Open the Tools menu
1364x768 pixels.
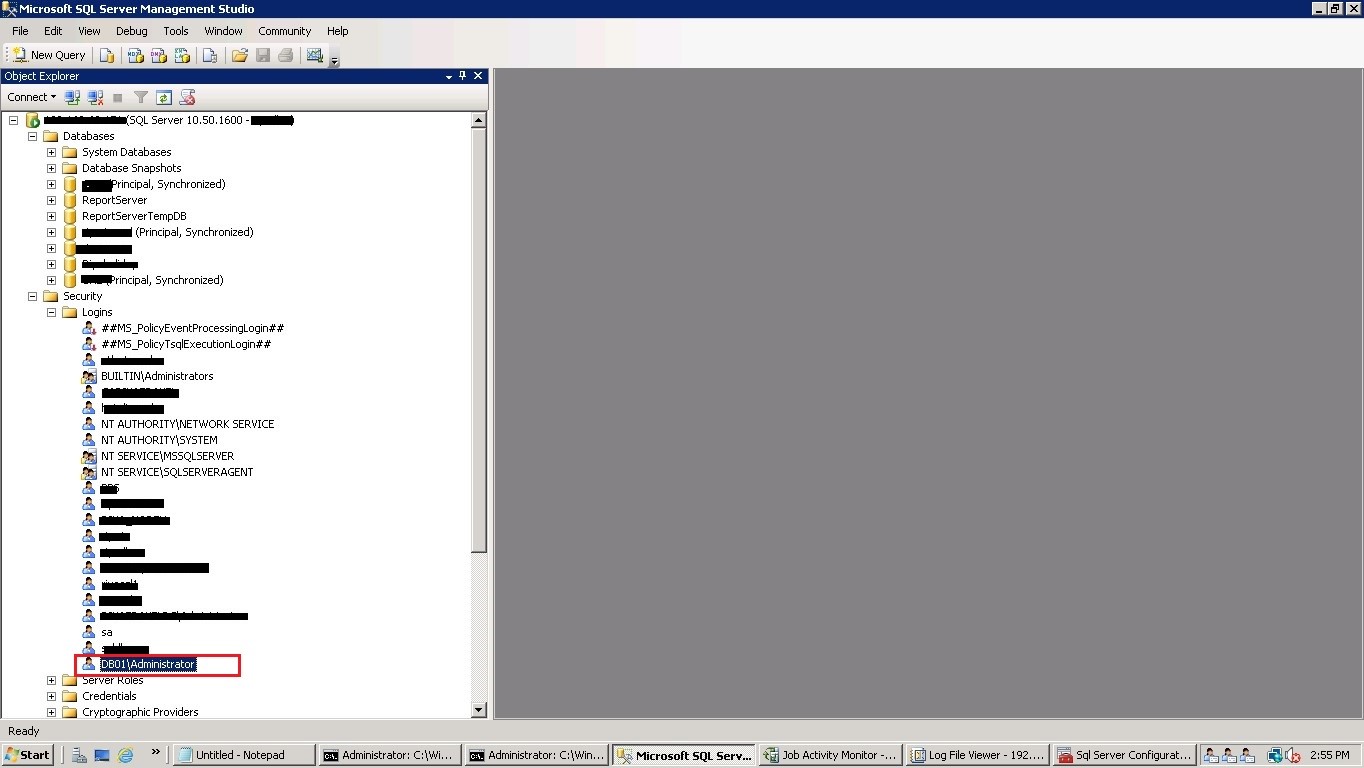point(176,31)
